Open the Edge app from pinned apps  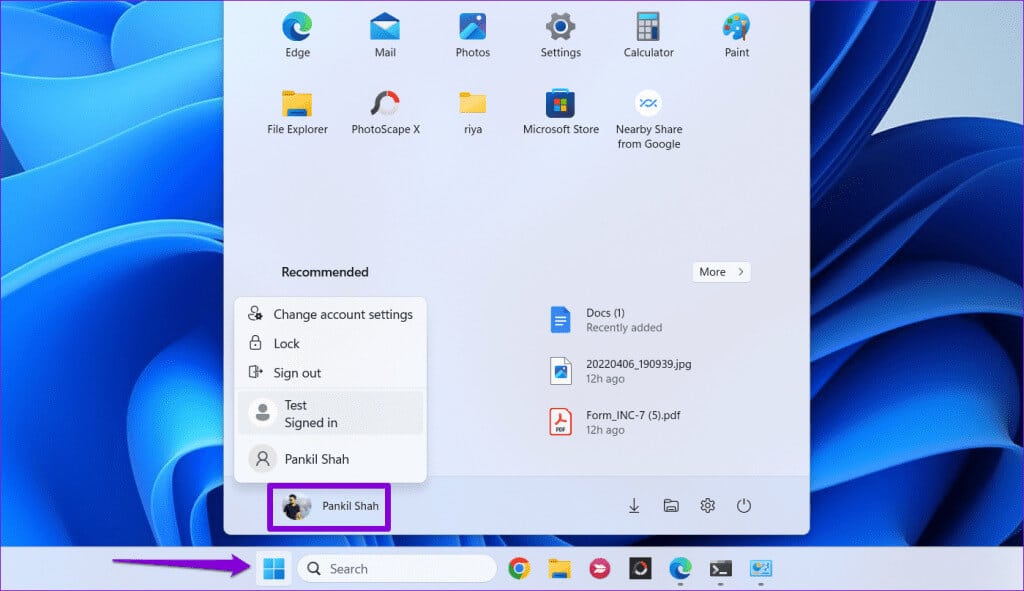[x=297, y=35]
